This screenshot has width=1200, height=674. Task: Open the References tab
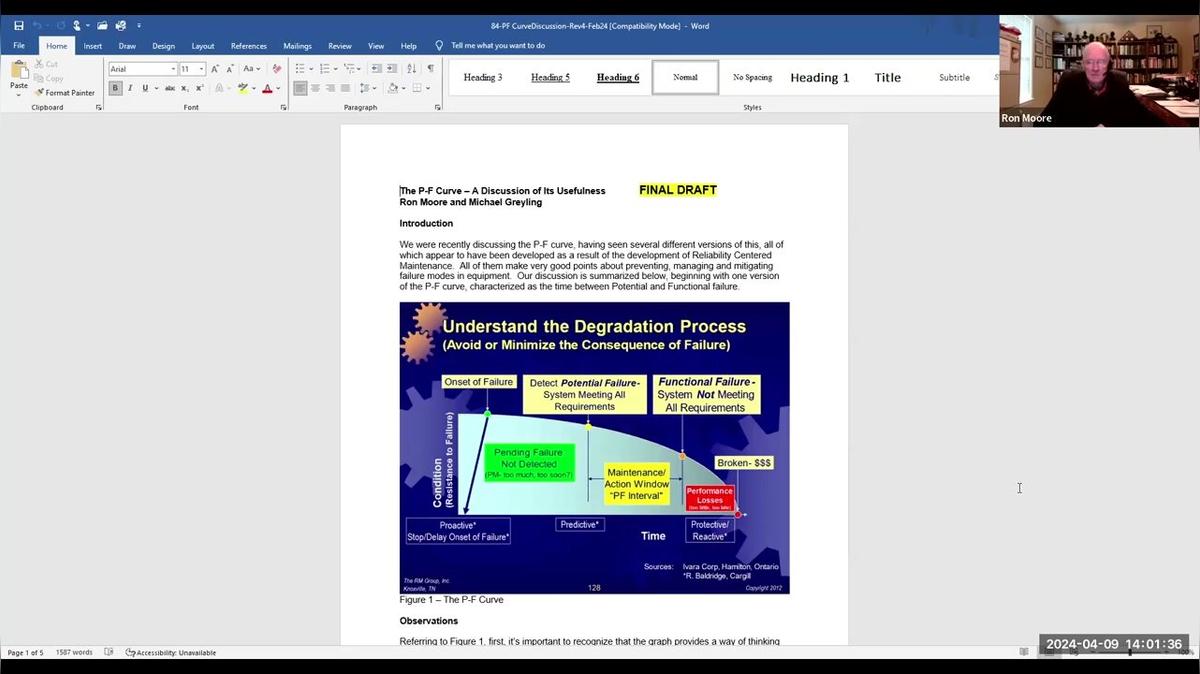(x=248, y=46)
